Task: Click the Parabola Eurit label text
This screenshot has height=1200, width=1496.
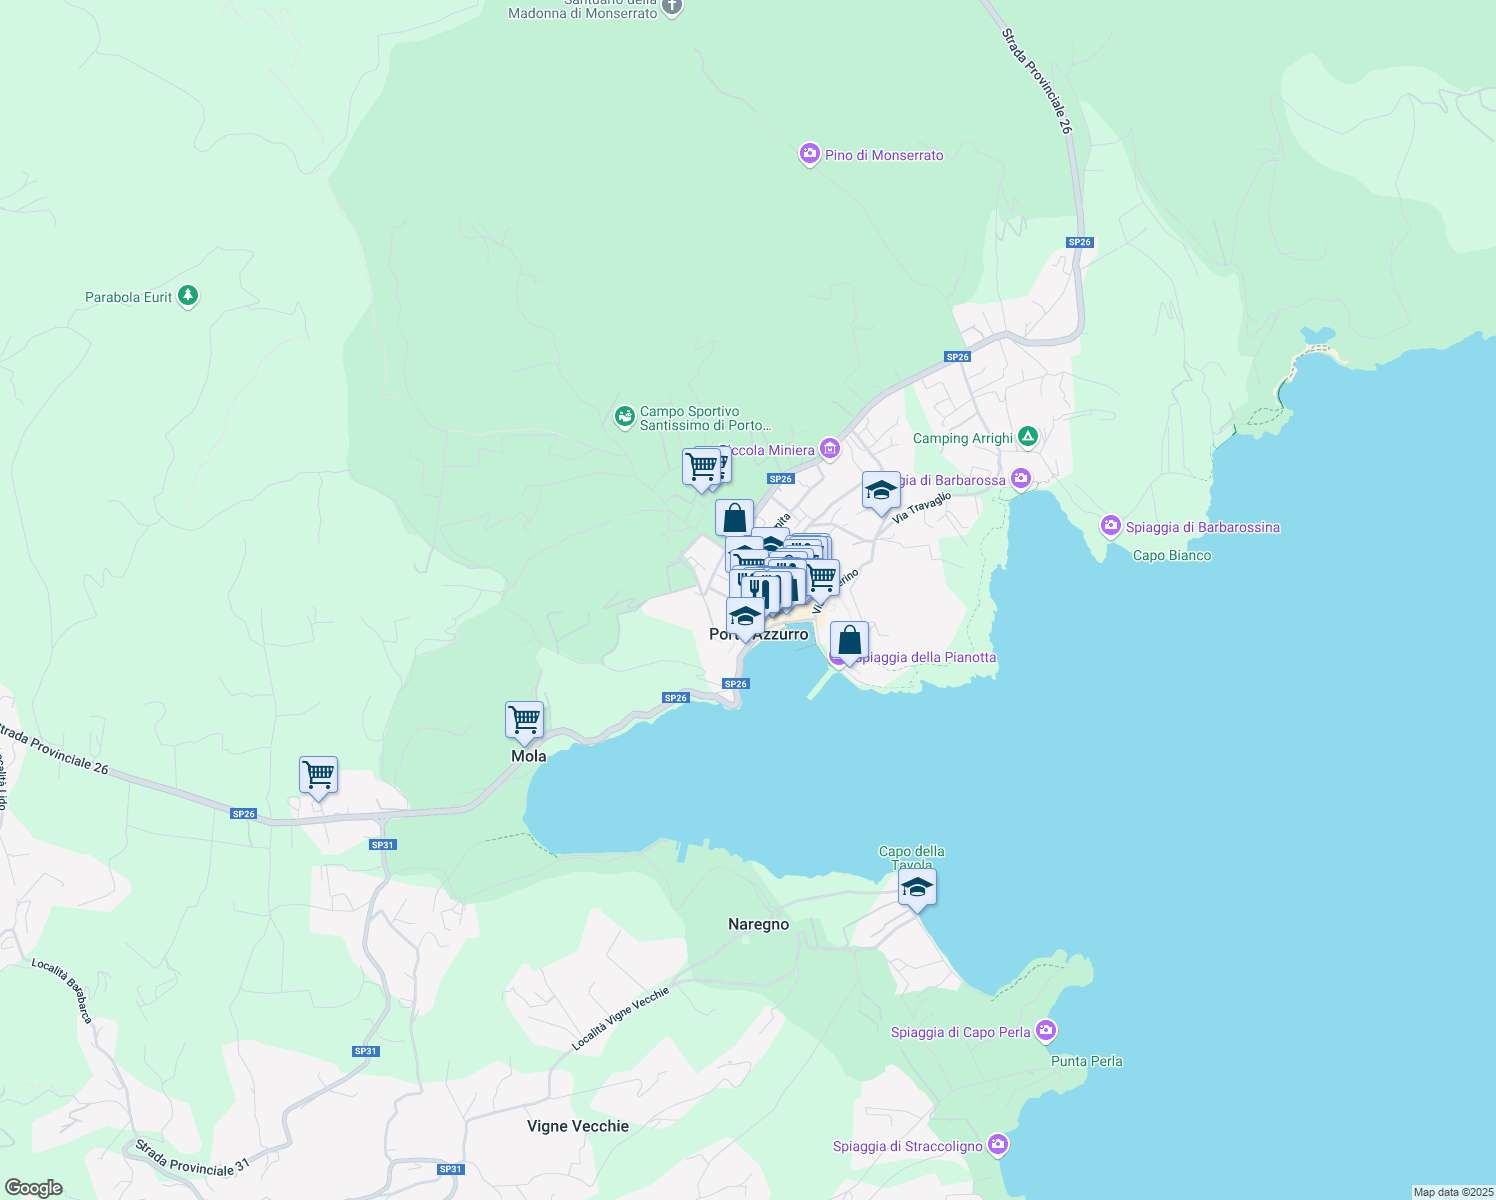Action: point(129,297)
